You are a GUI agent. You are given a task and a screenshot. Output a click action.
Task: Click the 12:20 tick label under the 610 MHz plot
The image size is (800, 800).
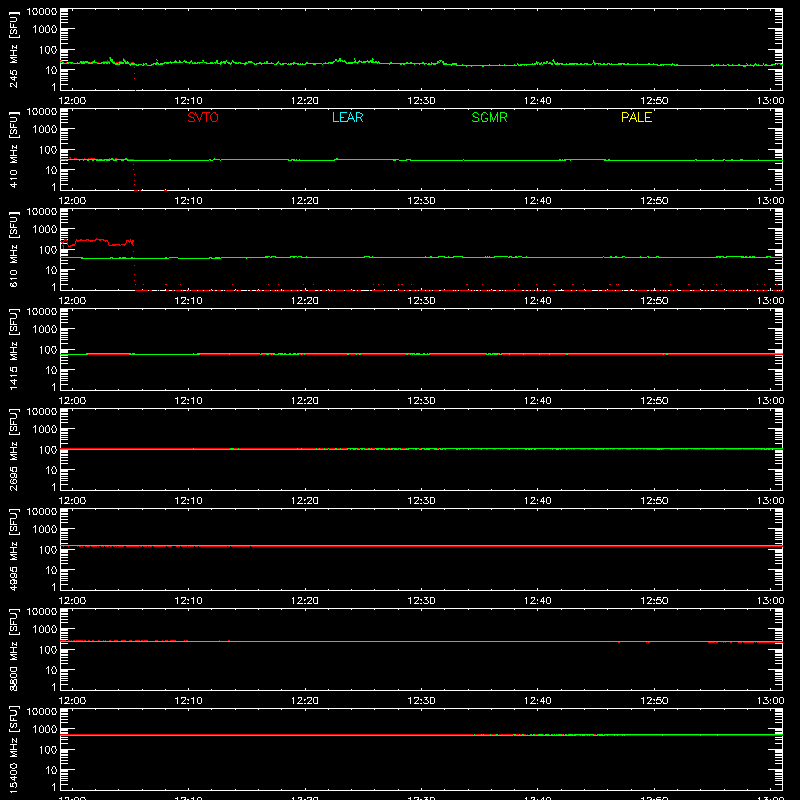305,301
